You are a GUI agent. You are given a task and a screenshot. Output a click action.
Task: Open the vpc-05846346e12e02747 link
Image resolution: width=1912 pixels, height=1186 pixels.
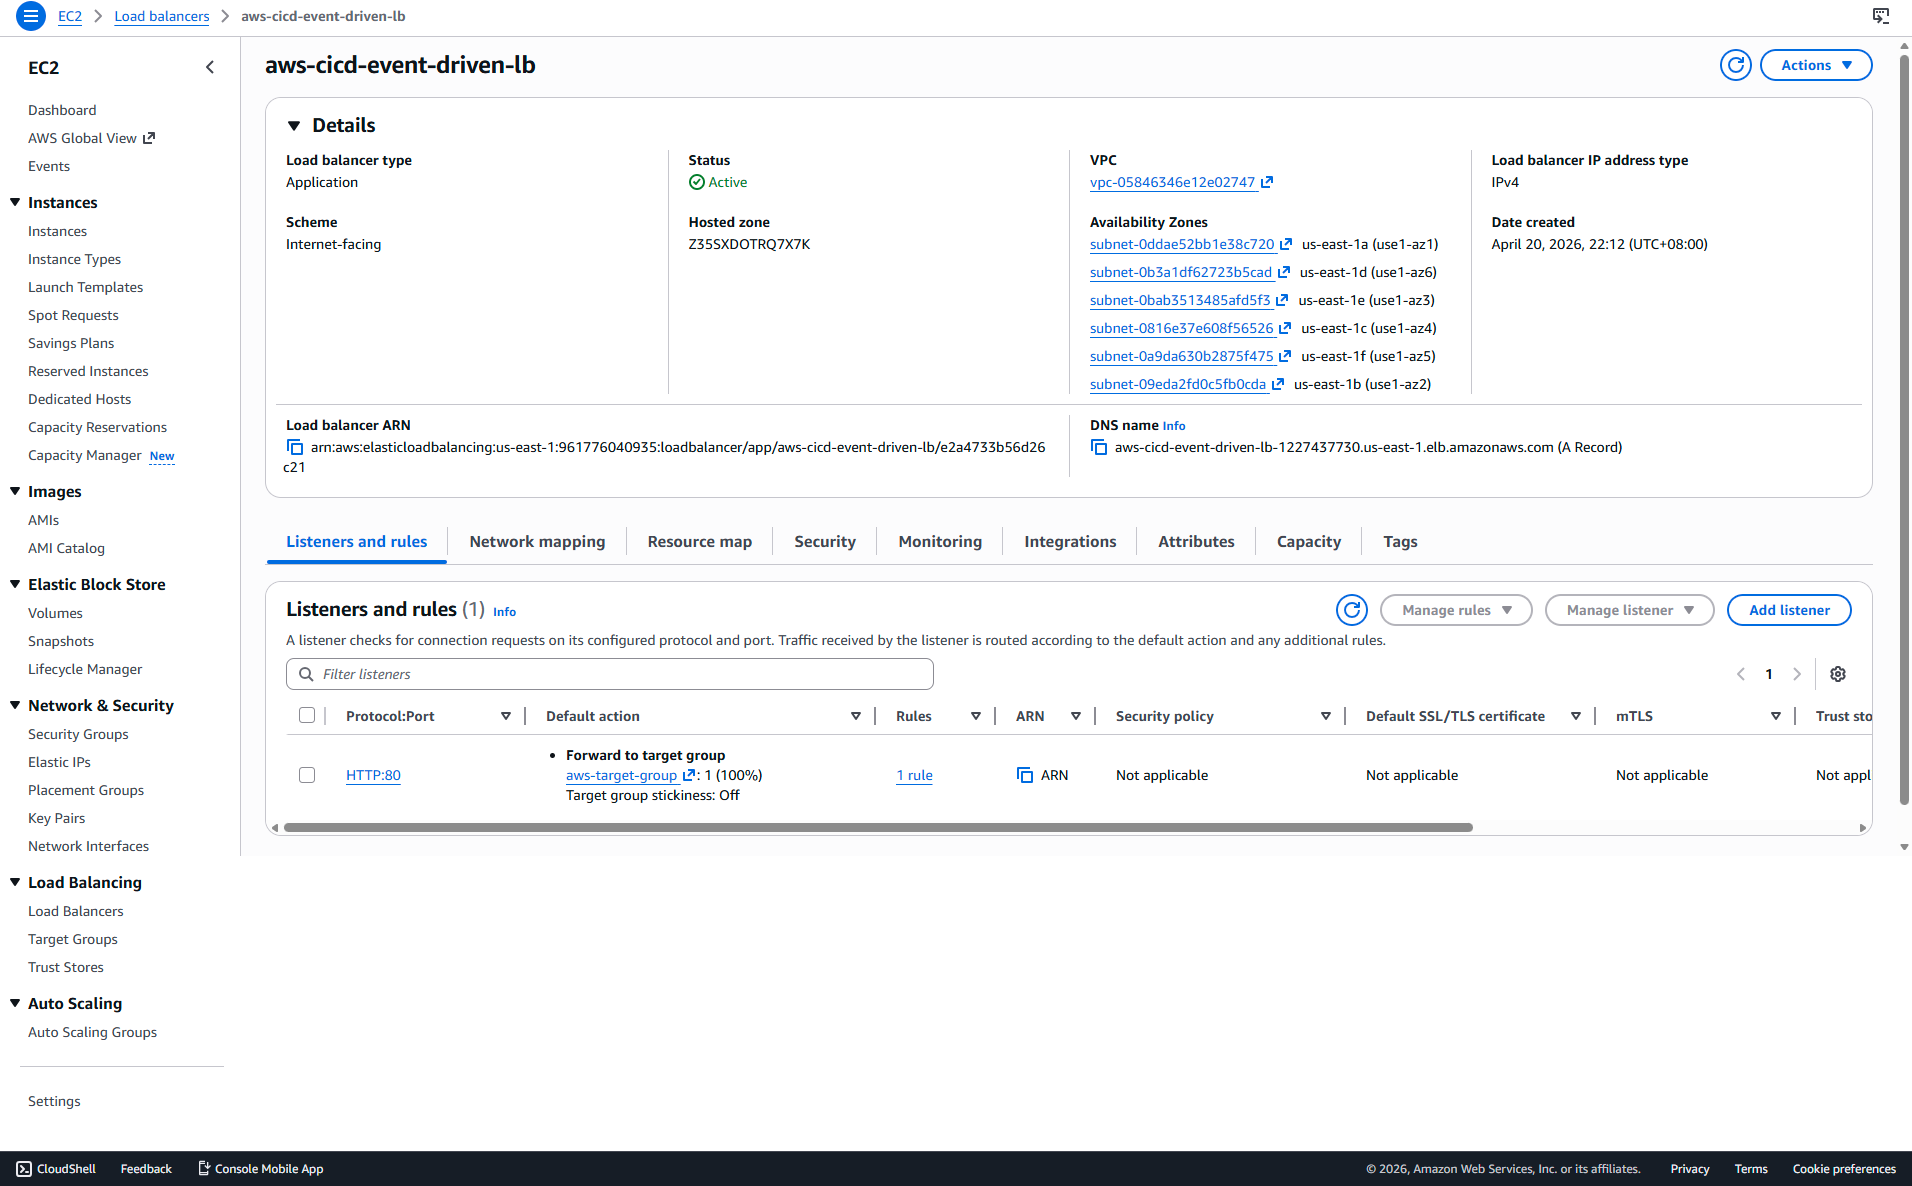(1172, 182)
